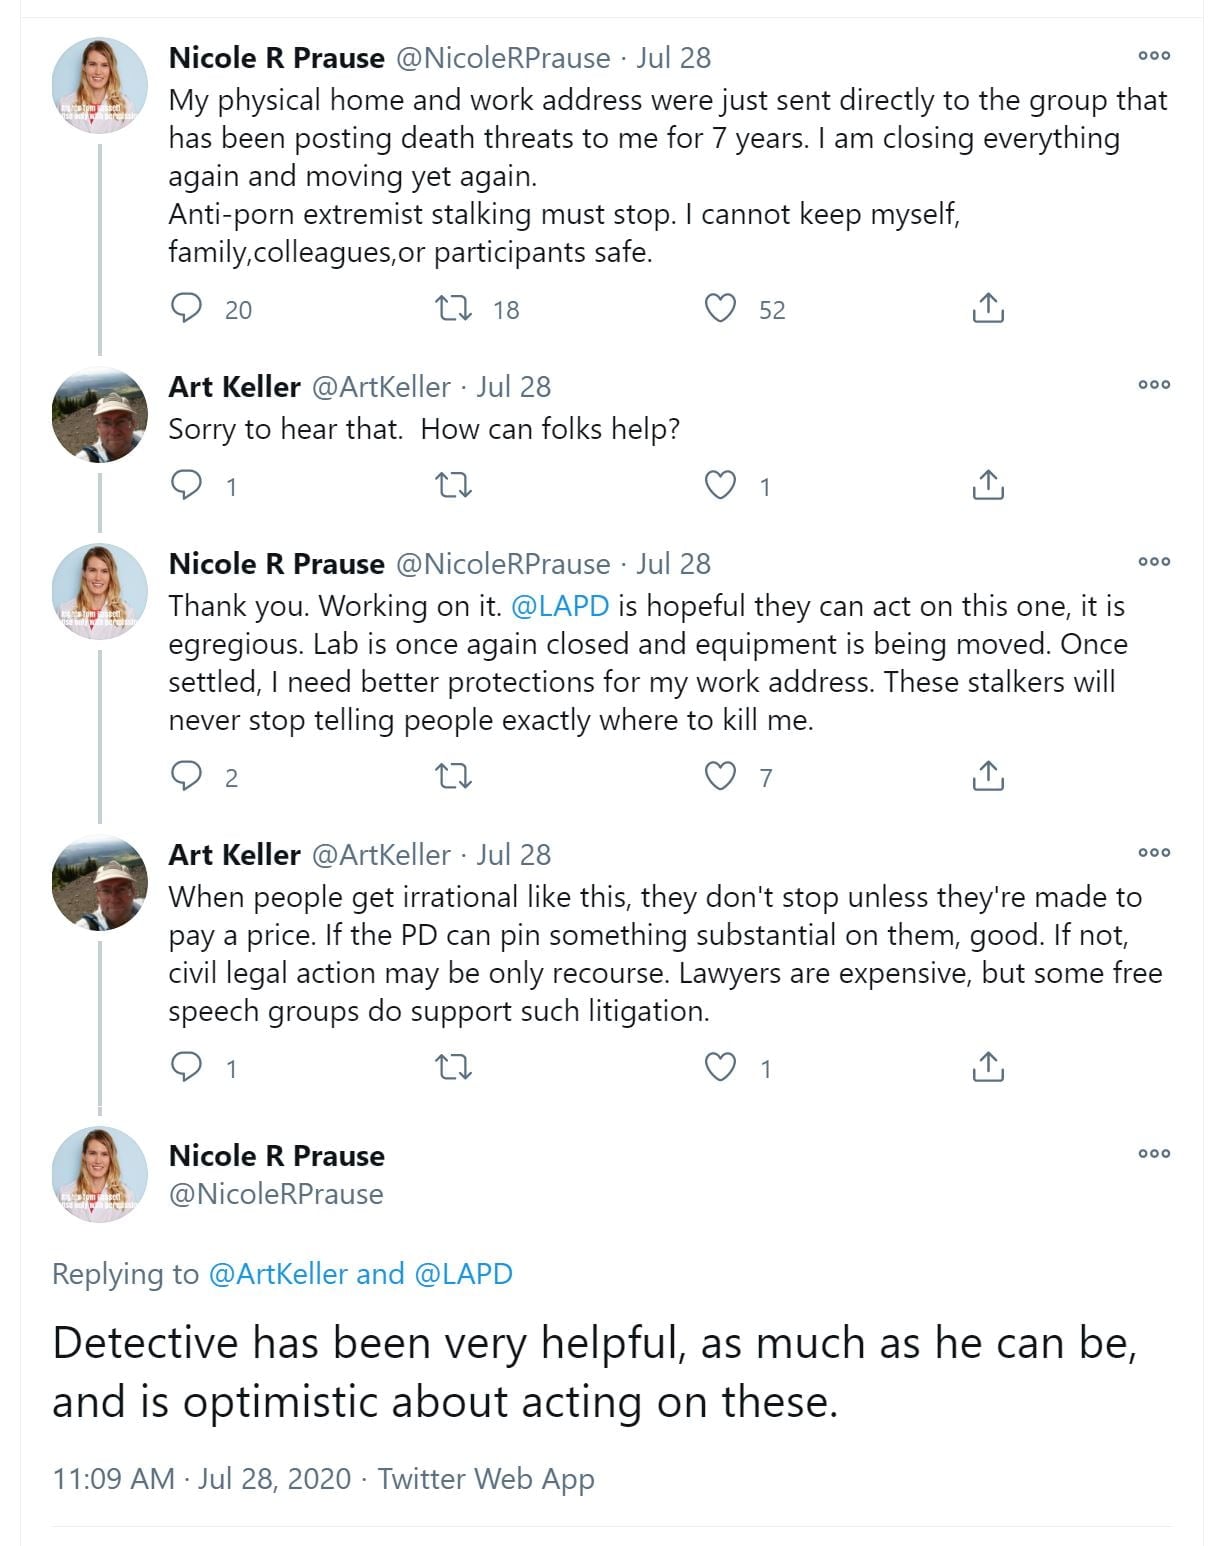Reply to the tweet with 20 replies

(187, 308)
